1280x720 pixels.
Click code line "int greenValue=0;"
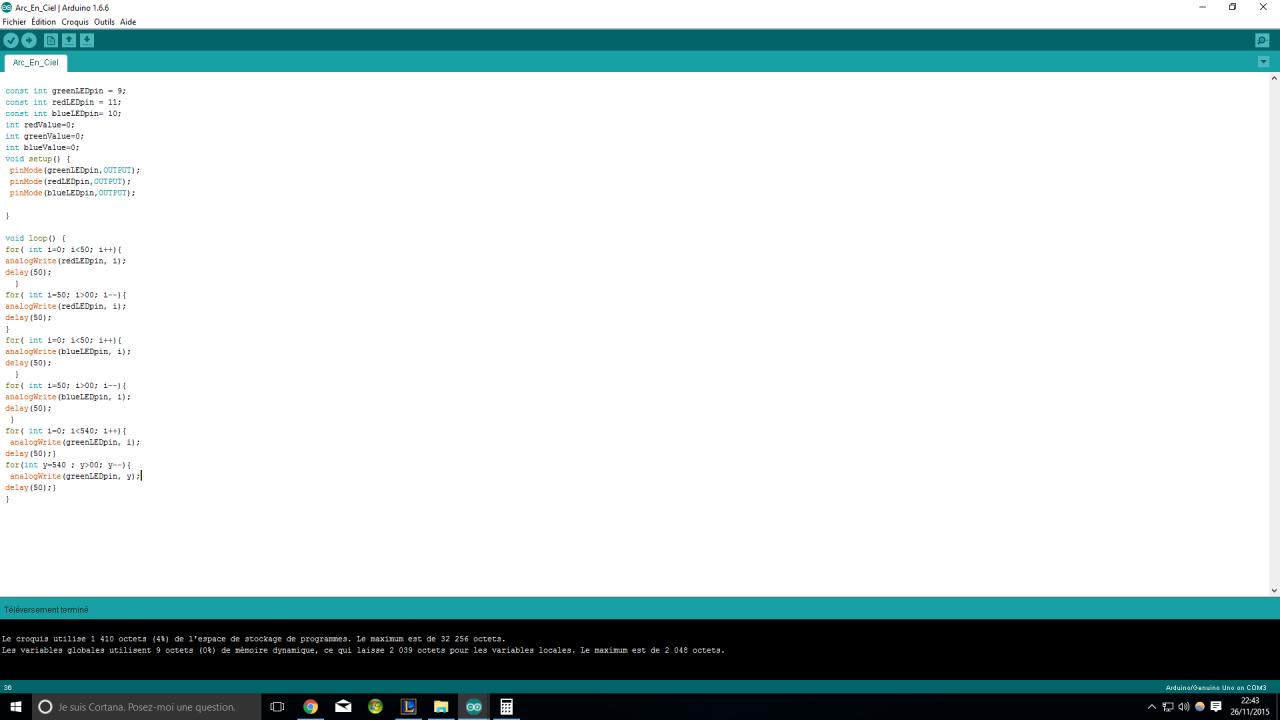45,136
